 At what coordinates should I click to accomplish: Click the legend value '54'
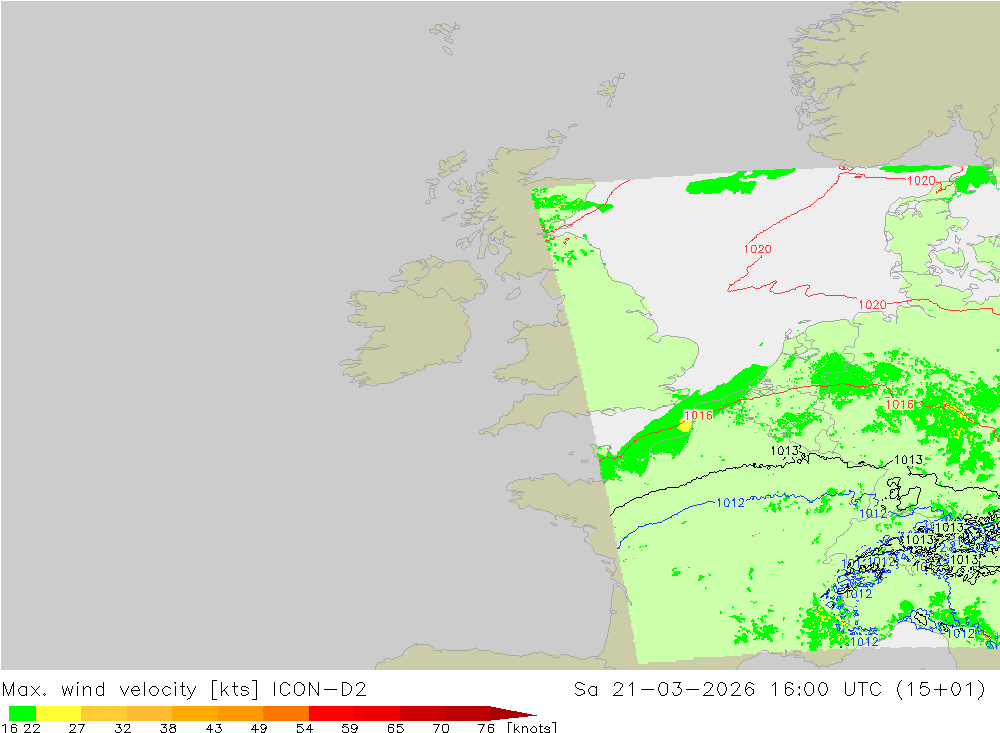(x=304, y=728)
